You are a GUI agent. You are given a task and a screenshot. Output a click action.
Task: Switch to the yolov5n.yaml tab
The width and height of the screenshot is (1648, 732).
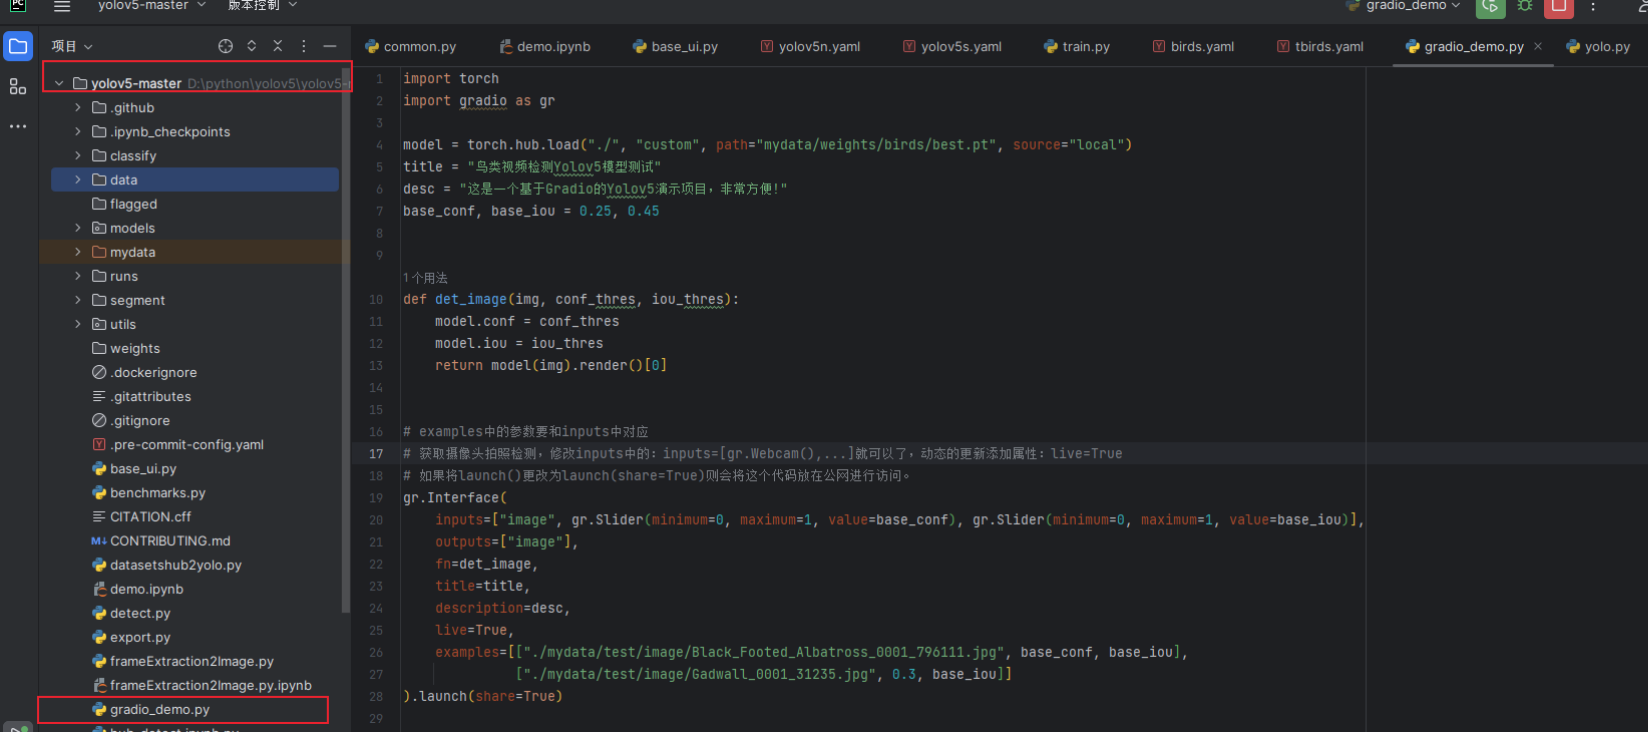point(810,46)
